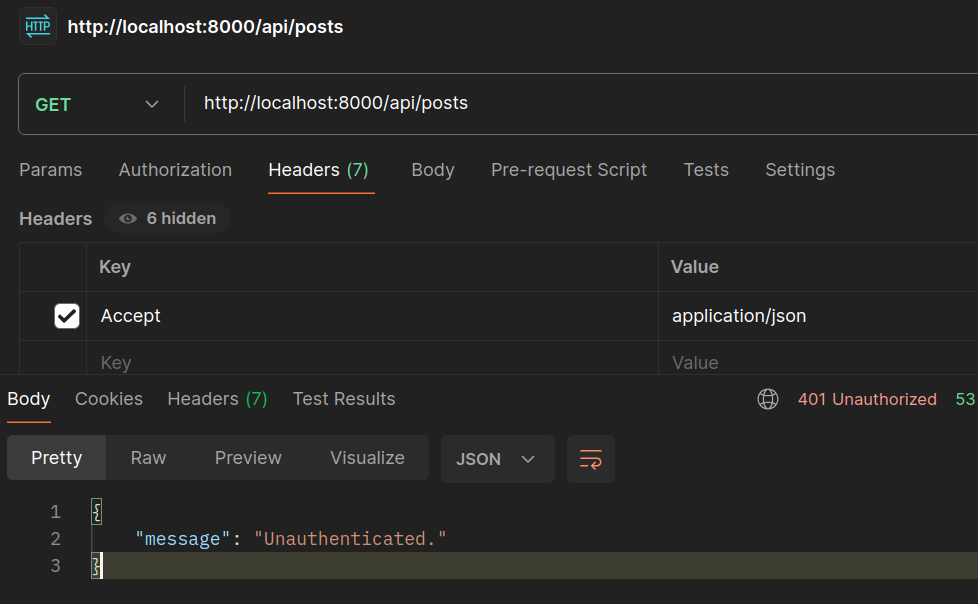978x604 pixels.
Task: Toggle the wrap lines icon button
Action: coord(591,459)
